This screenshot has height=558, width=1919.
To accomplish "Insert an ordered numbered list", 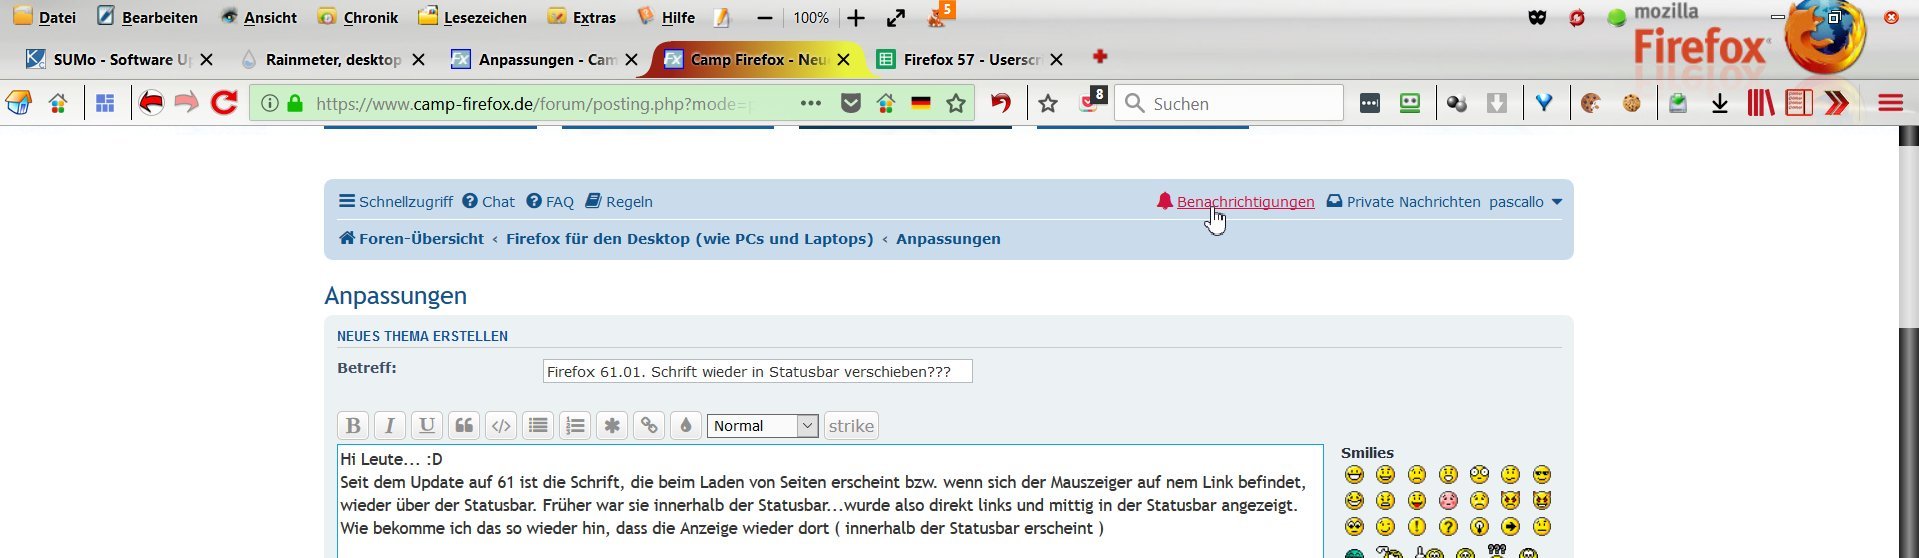I will tap(575, 425).
